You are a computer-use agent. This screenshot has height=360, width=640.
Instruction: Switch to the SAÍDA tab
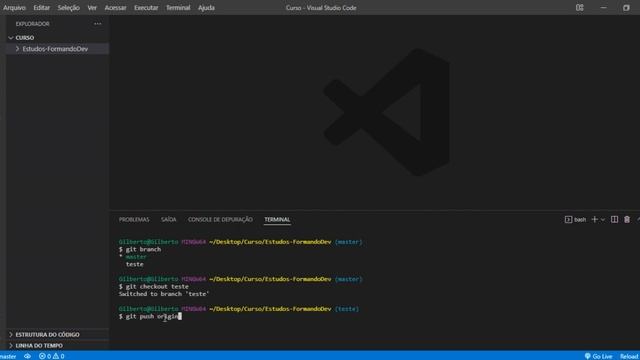pos(169,220)
